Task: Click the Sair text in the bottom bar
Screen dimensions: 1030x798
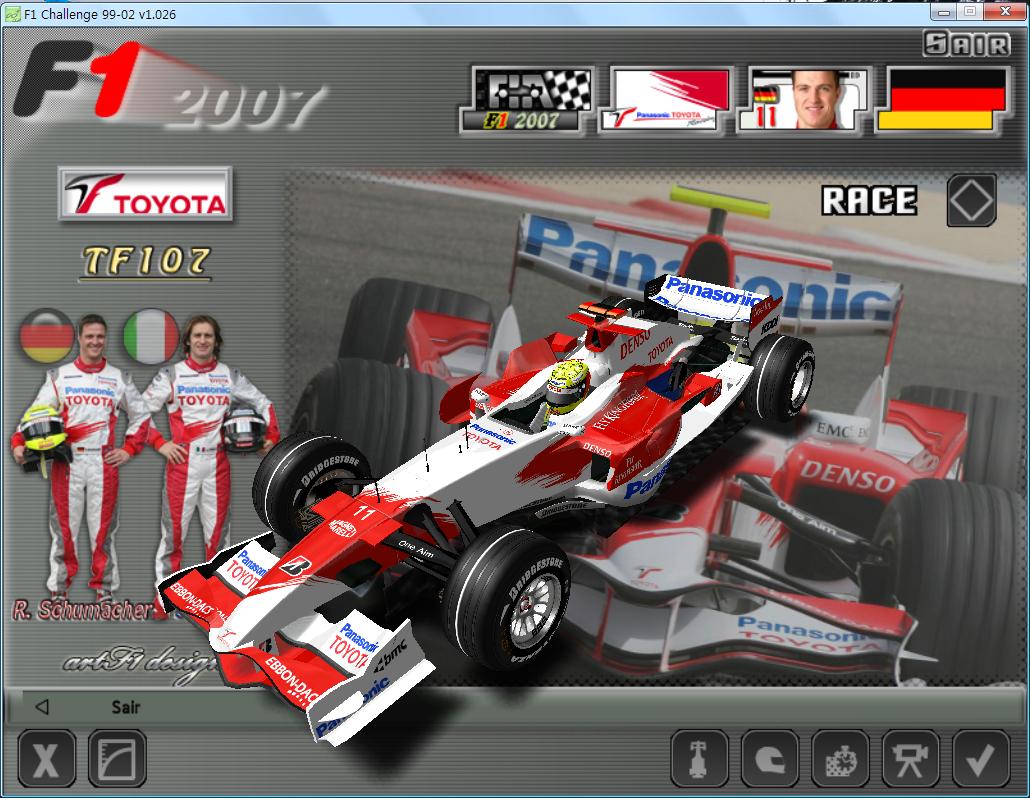Action: pyautogui.click(x=125, y=707)
